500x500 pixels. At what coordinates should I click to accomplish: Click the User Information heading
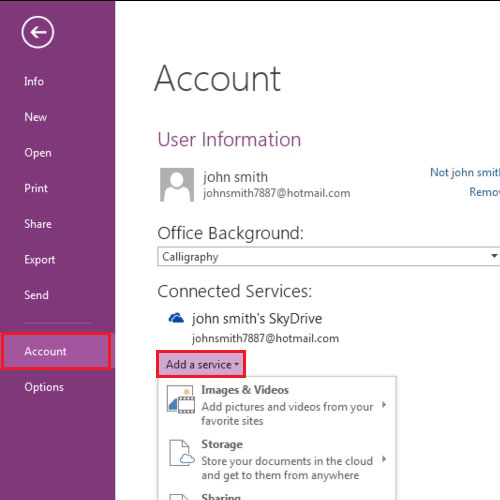coord(229,139)
